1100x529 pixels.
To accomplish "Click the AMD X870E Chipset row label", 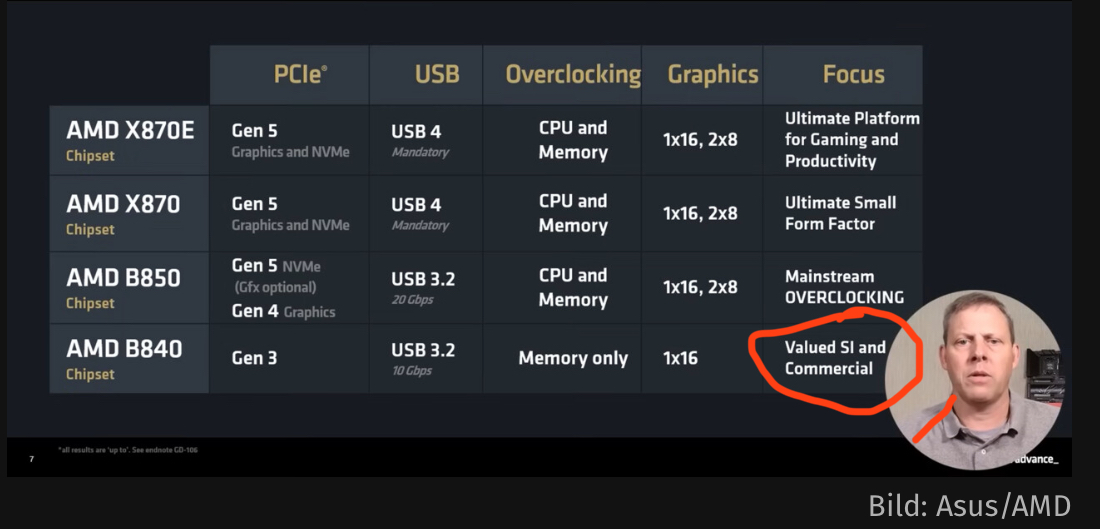I will [130, 140].
